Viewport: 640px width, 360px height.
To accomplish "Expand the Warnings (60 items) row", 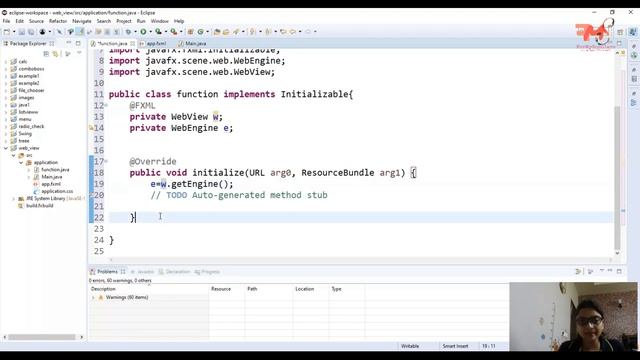I will coord(93,298).
